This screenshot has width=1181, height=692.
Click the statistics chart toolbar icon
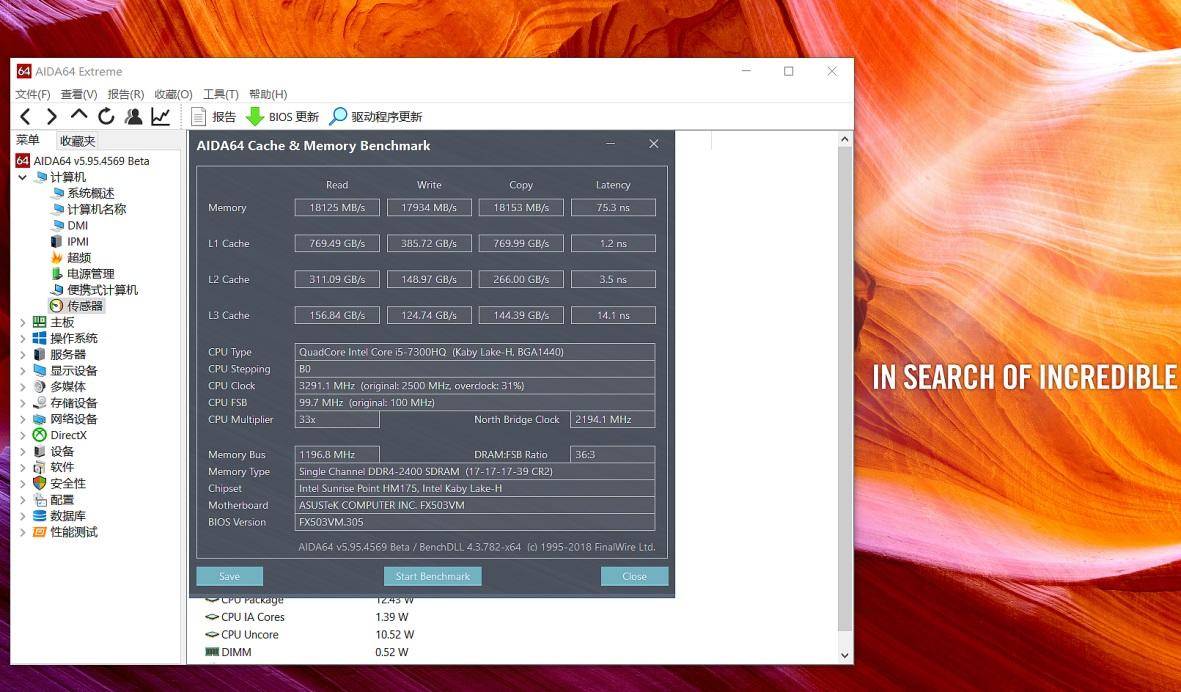(x=161, y=116)
